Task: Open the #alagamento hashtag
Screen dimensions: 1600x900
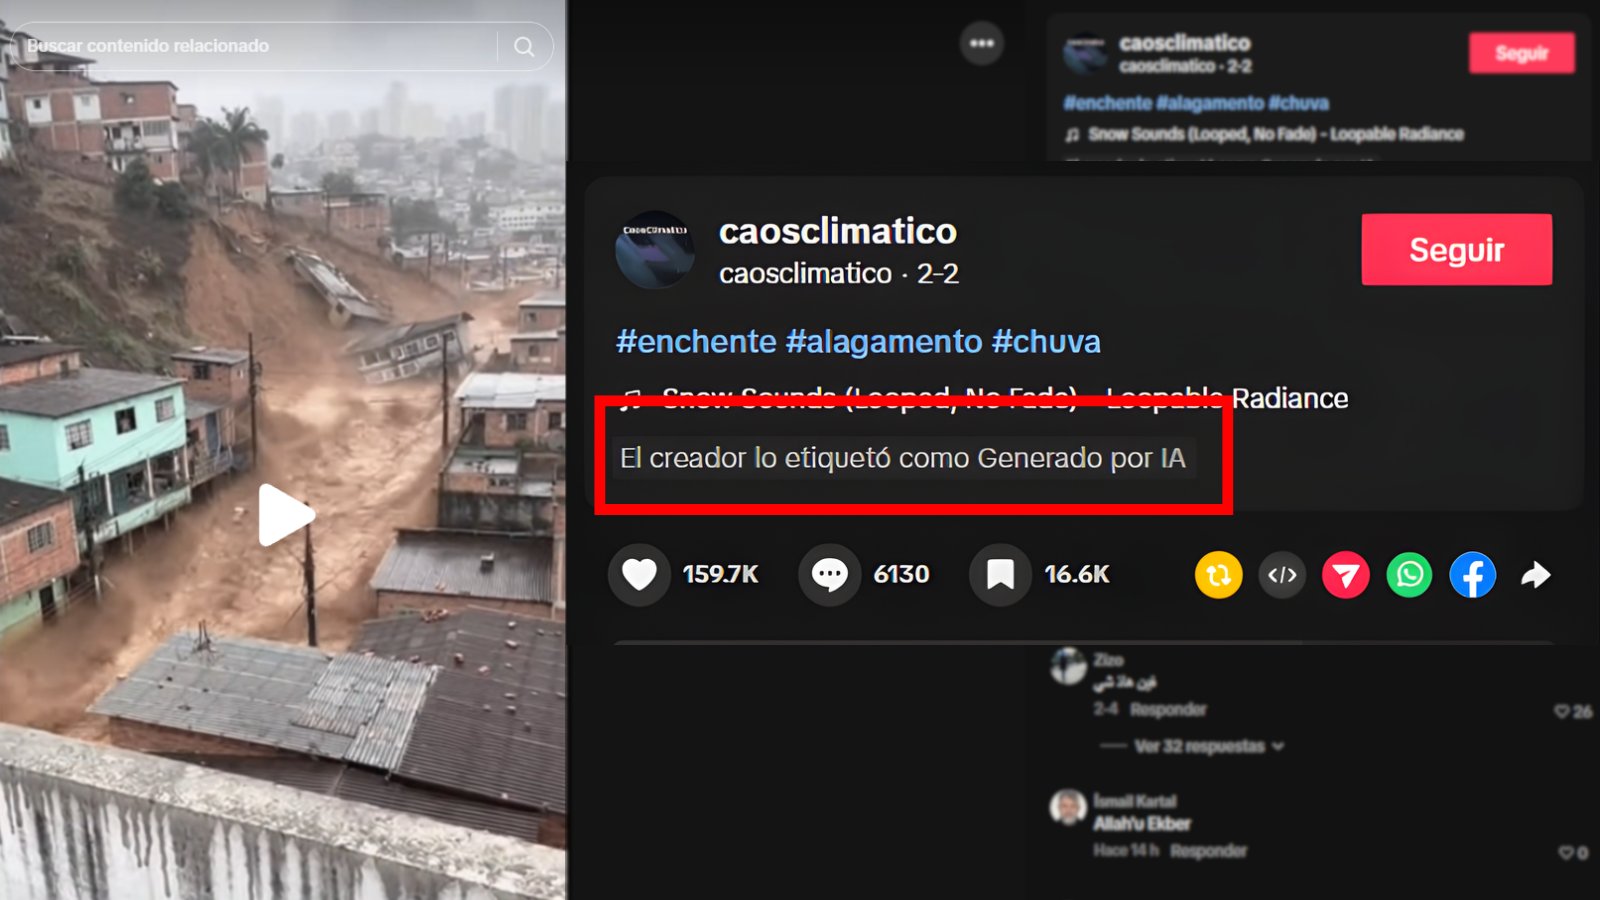Action: (x=884, y=342)
